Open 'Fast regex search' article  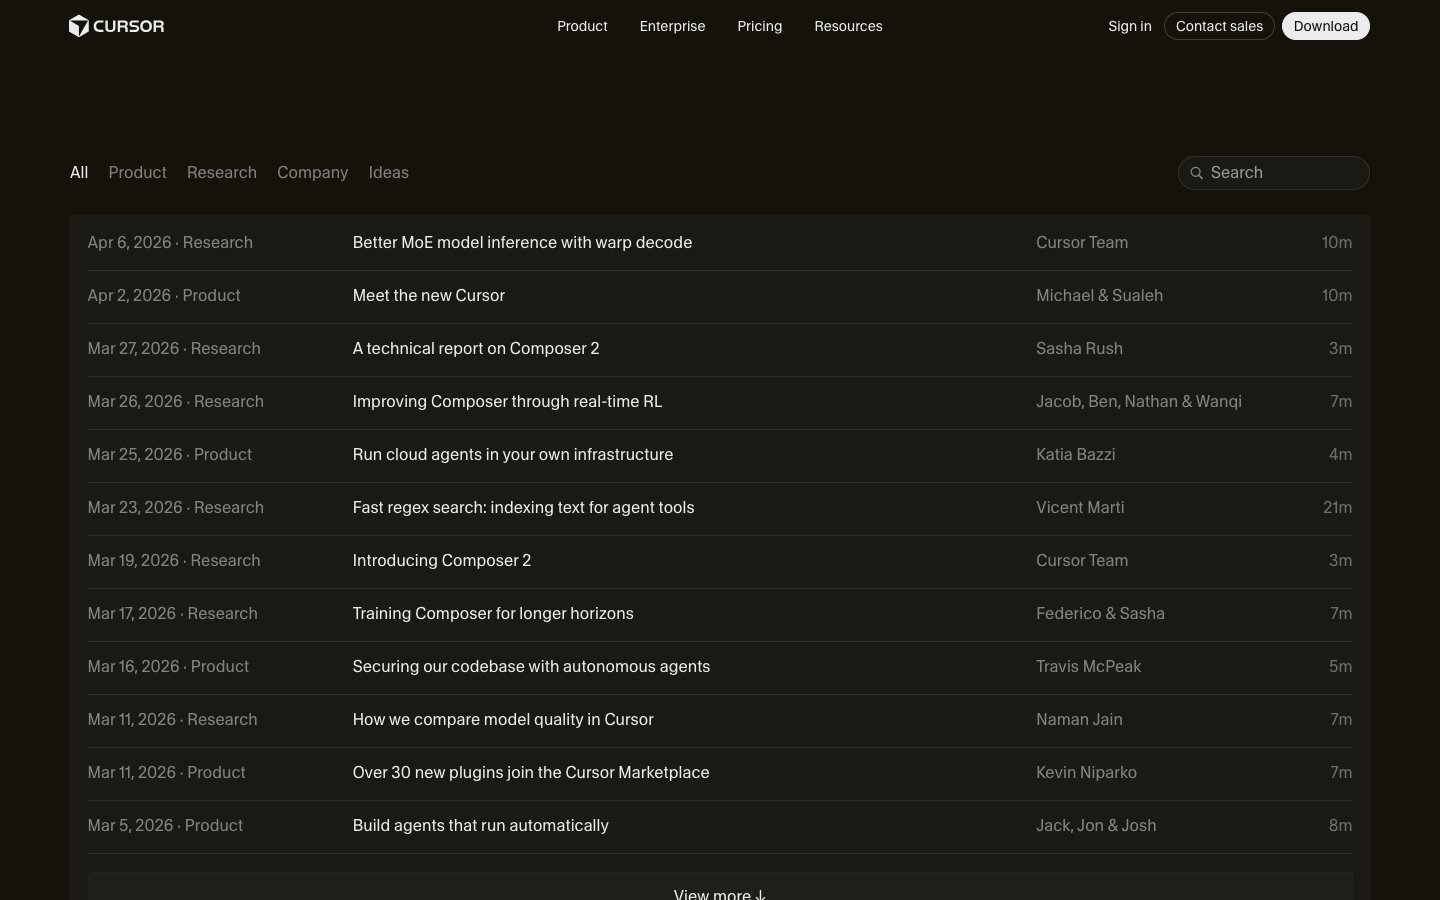523,508
